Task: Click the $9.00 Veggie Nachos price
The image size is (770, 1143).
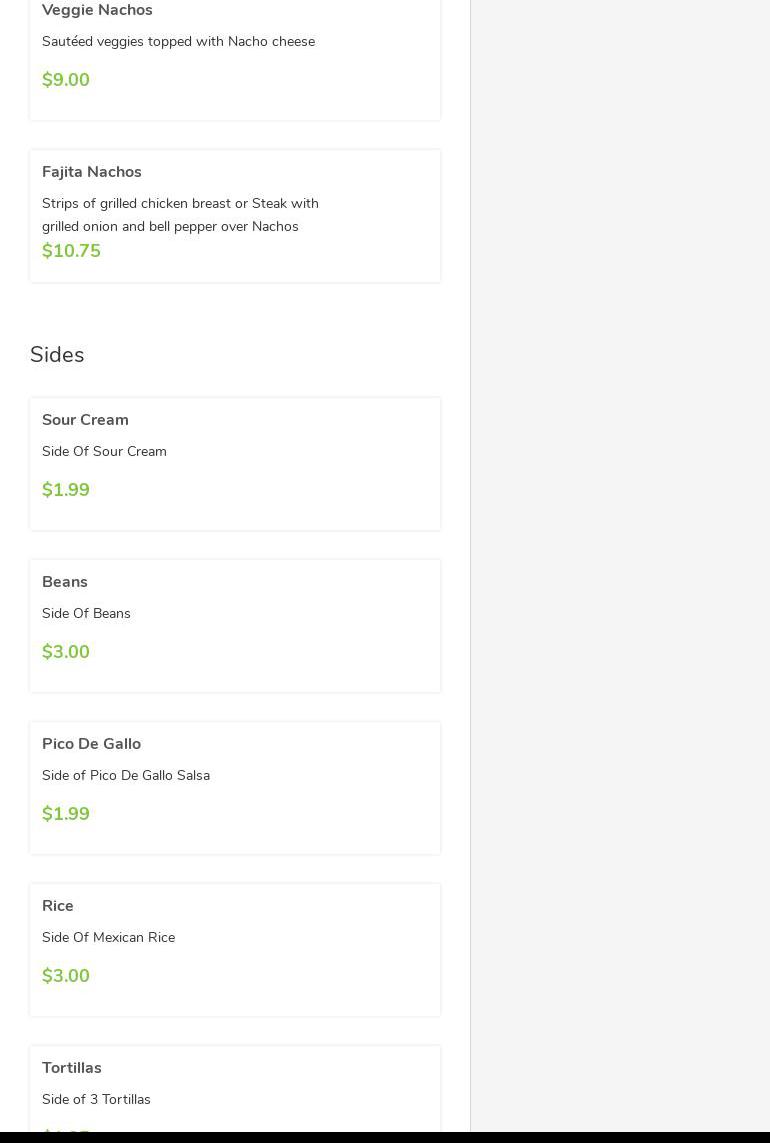Action: (66, 80)
